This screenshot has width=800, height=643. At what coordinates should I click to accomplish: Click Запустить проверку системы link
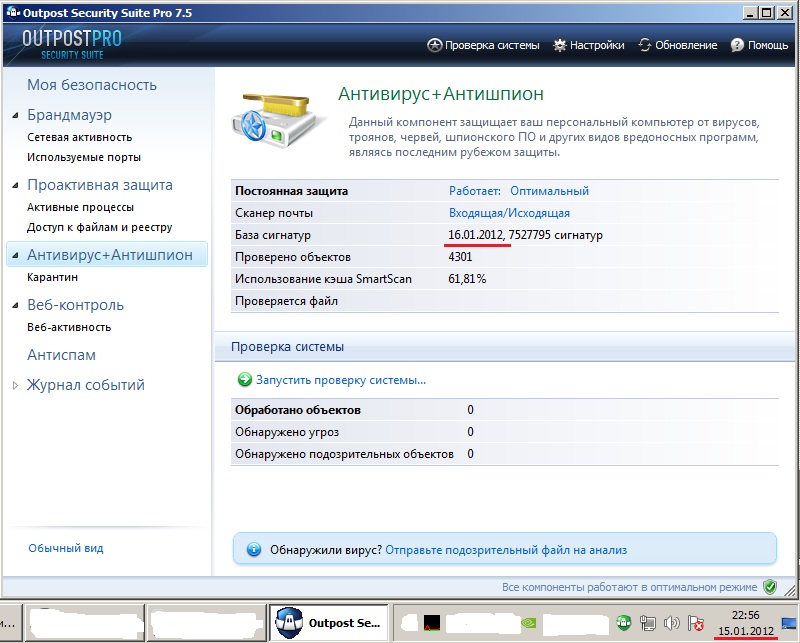(x=341, y=380)
